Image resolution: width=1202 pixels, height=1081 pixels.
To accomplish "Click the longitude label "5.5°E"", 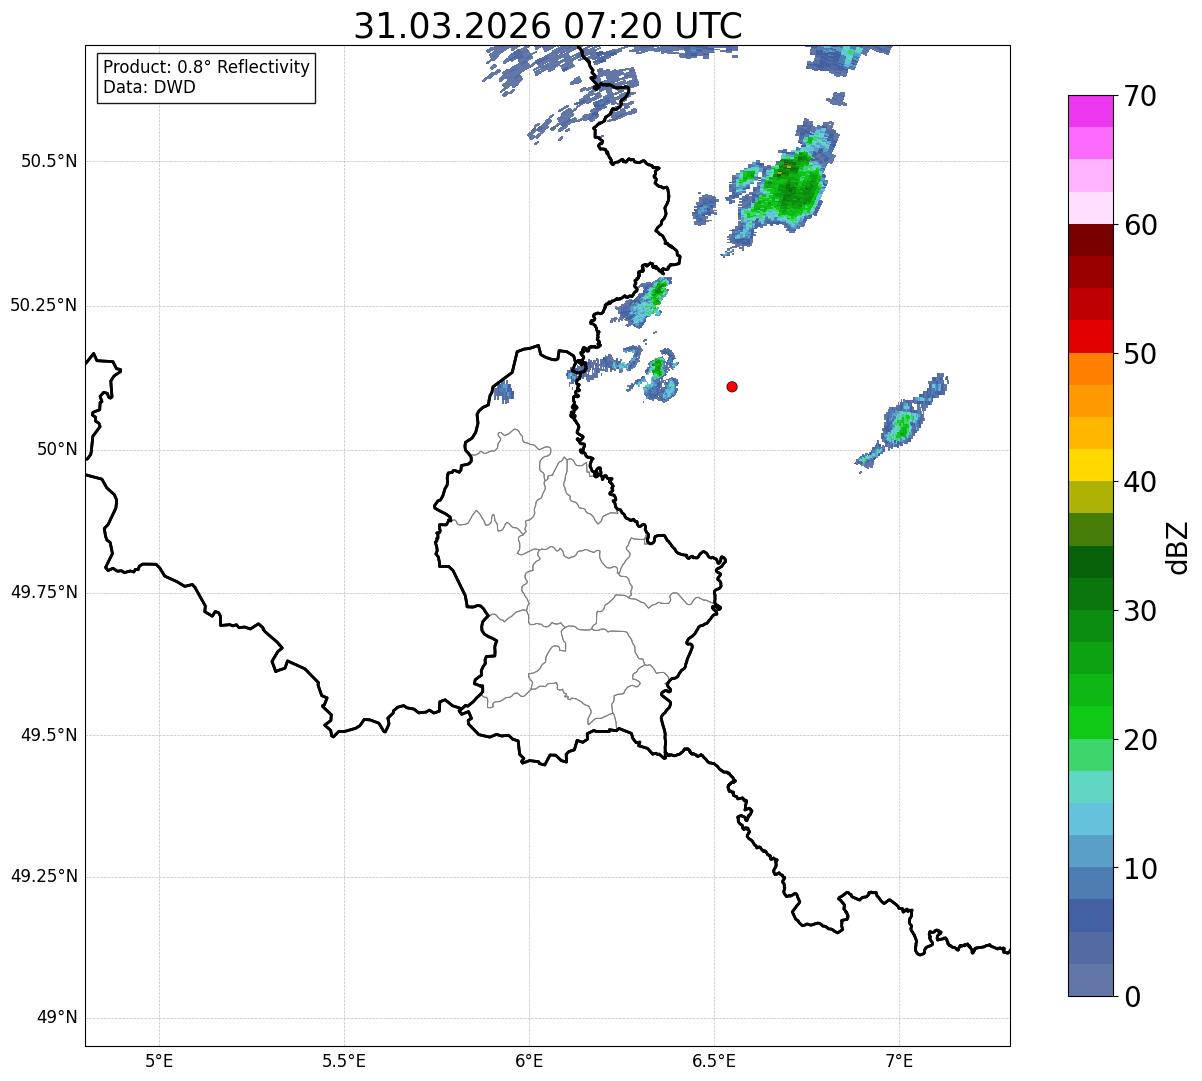I will pos(344,1060).
